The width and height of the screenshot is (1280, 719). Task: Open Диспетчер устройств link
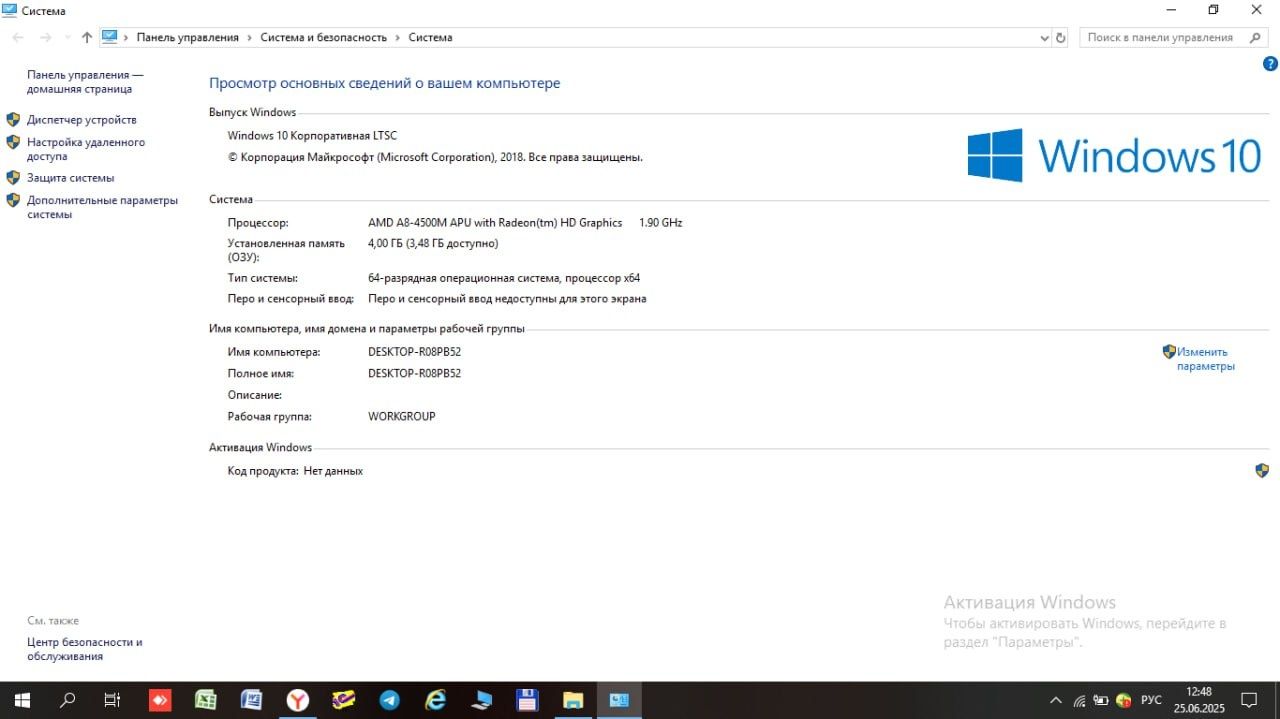[x=82, y=119]
